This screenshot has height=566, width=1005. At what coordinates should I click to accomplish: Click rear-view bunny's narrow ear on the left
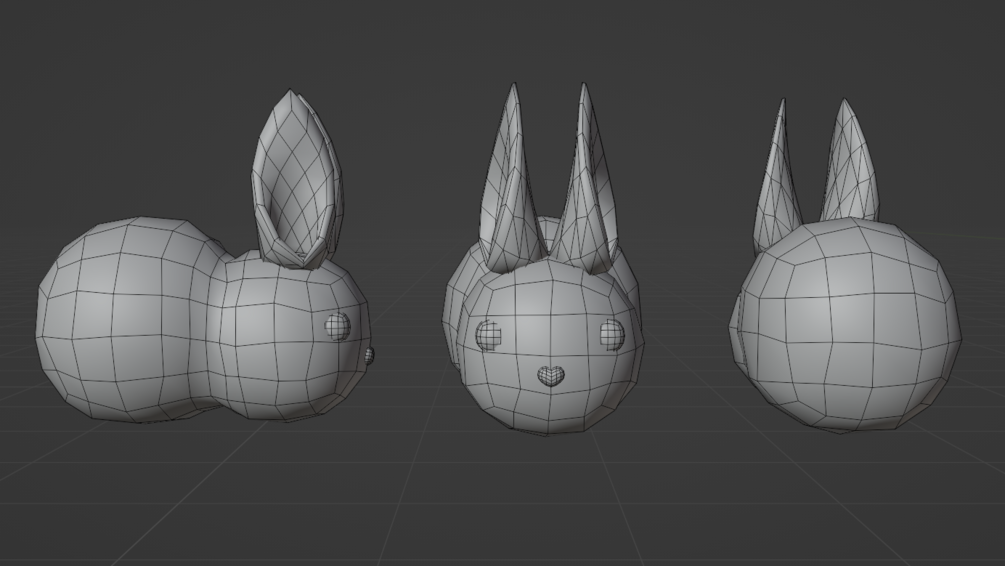(778, 176)
